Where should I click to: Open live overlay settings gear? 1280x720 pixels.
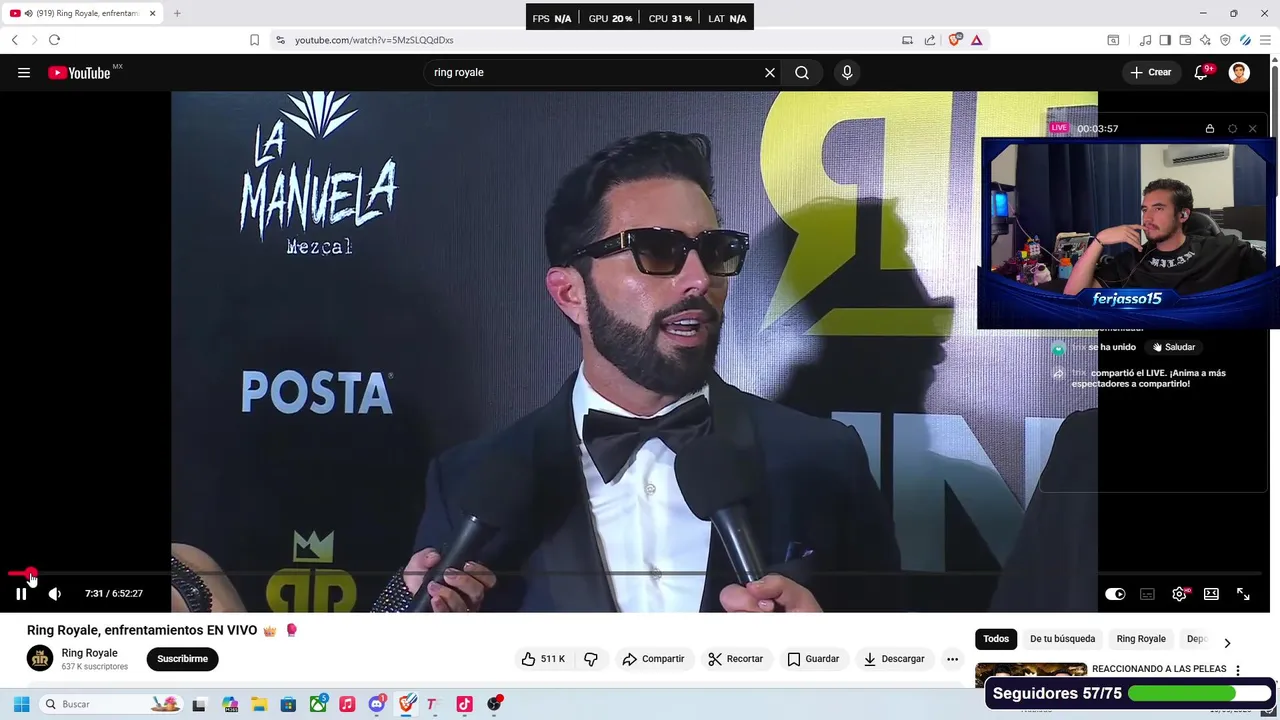coord(1232,129)
